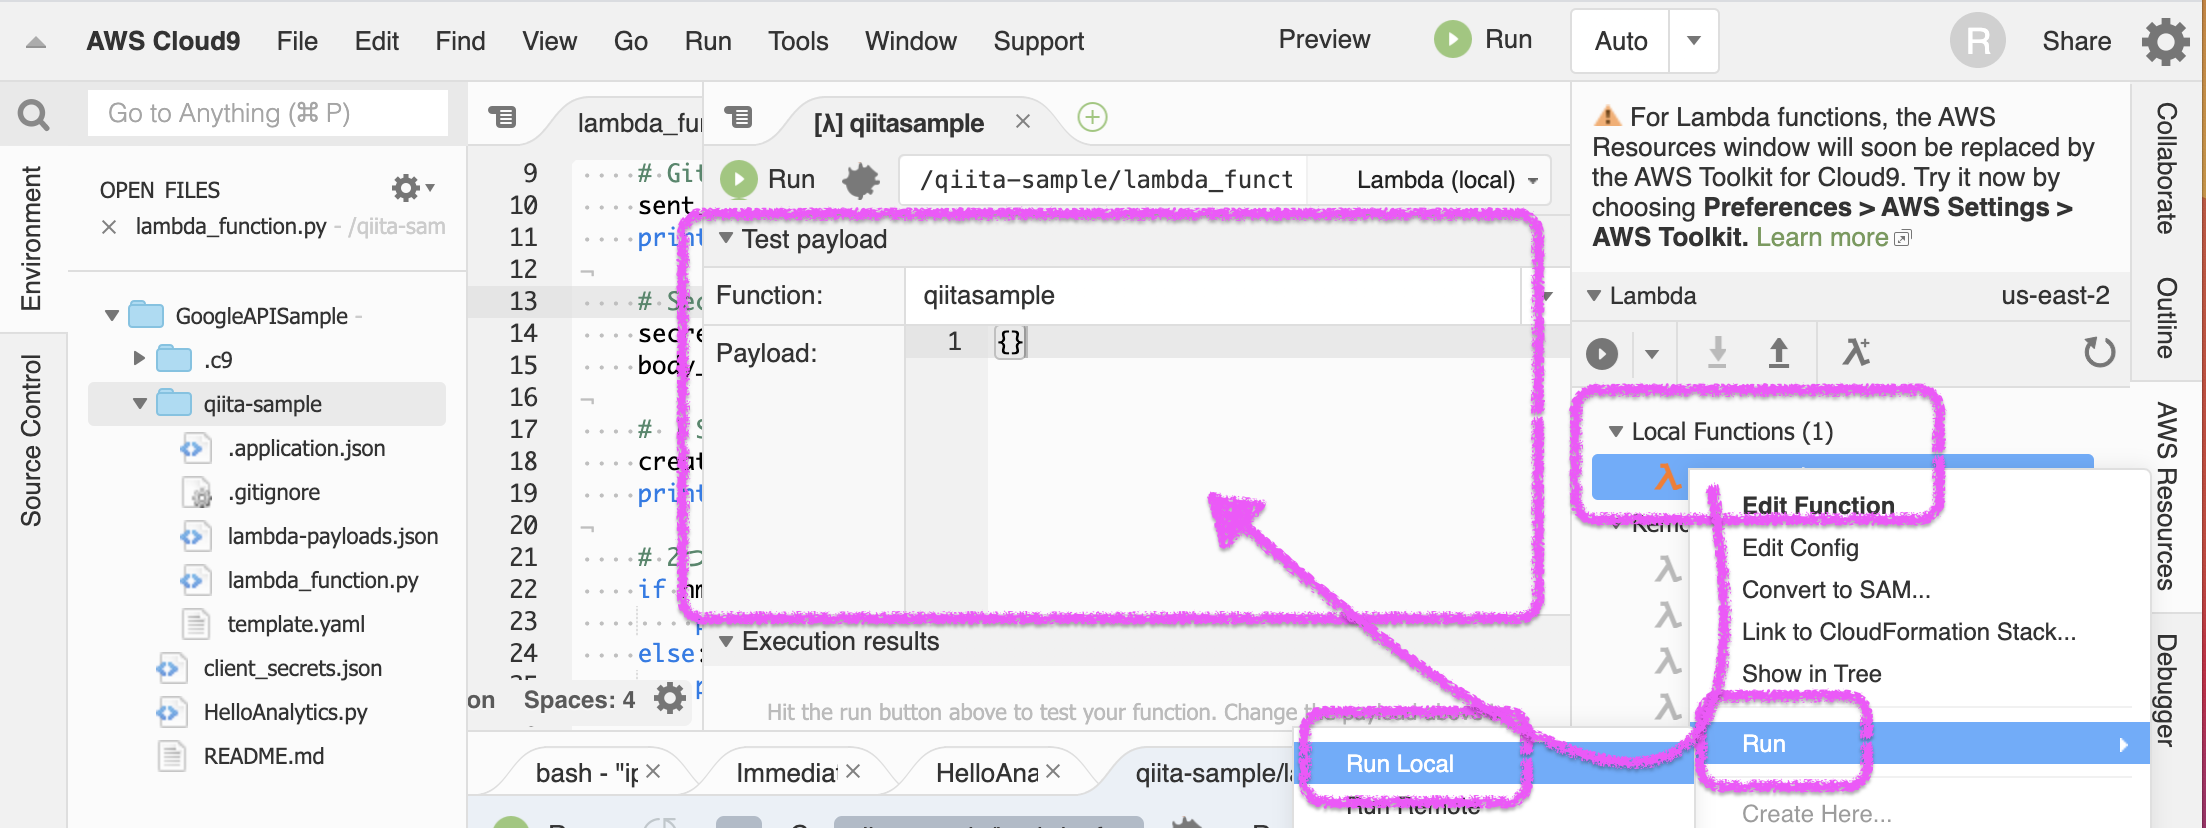The height and width of the screenshot is (828, 2206).
Task: Collapse the Test payload section
Action: (726, 238)
